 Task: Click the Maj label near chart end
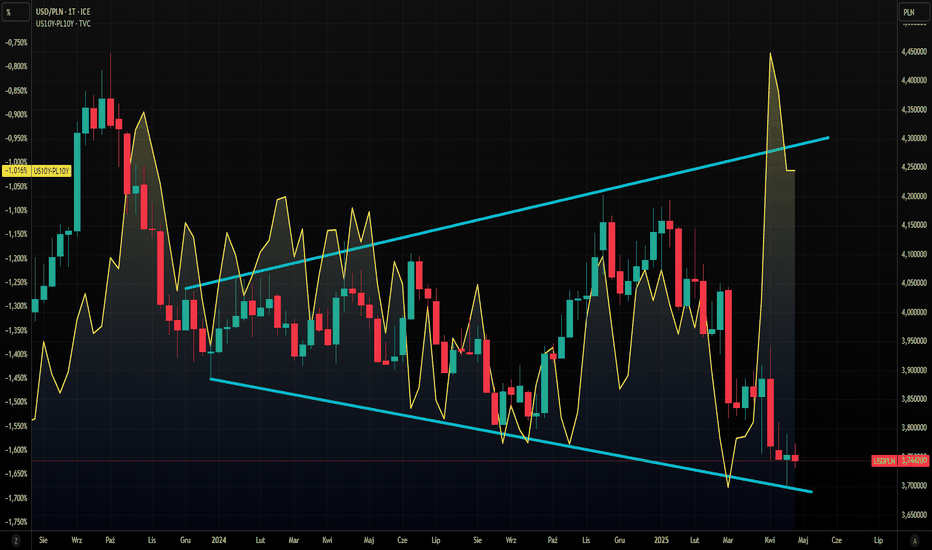coord(802,538)
